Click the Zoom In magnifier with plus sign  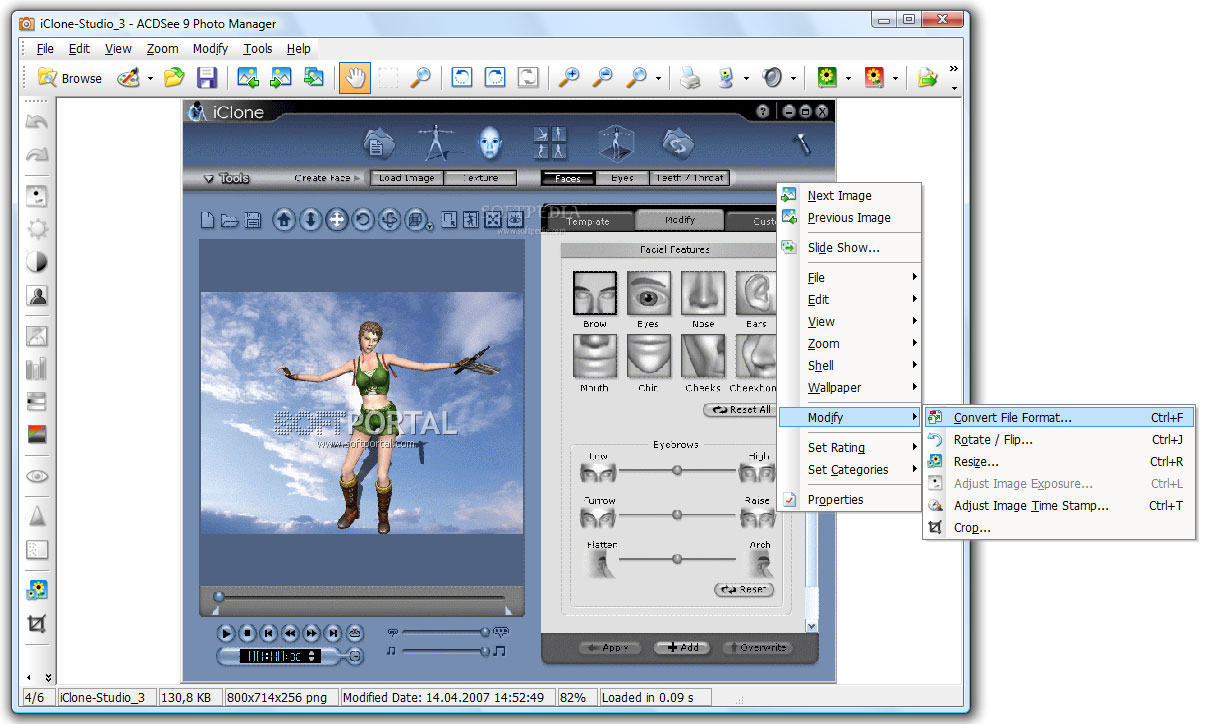568,78
